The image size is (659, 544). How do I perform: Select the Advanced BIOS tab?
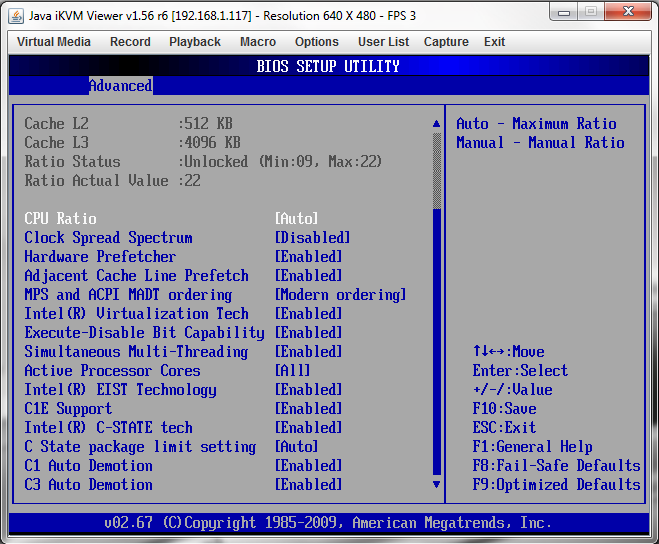pos(120,86)
